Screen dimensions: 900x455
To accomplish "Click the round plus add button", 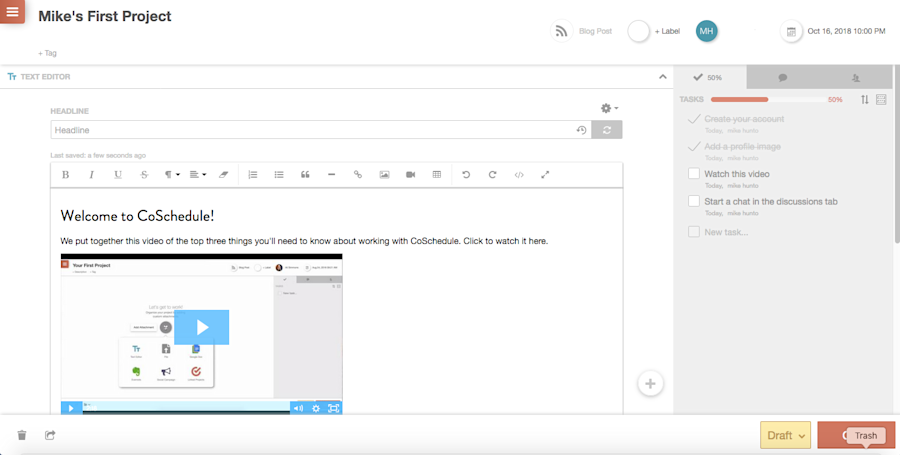I will (x=650, y=384).
